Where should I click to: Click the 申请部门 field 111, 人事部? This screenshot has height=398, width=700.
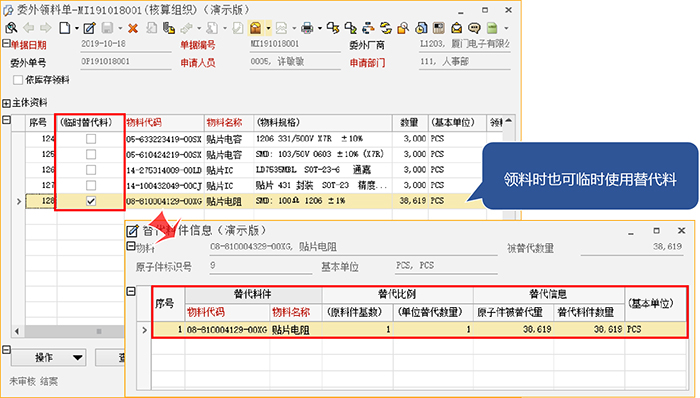click(x=465, y=62)
